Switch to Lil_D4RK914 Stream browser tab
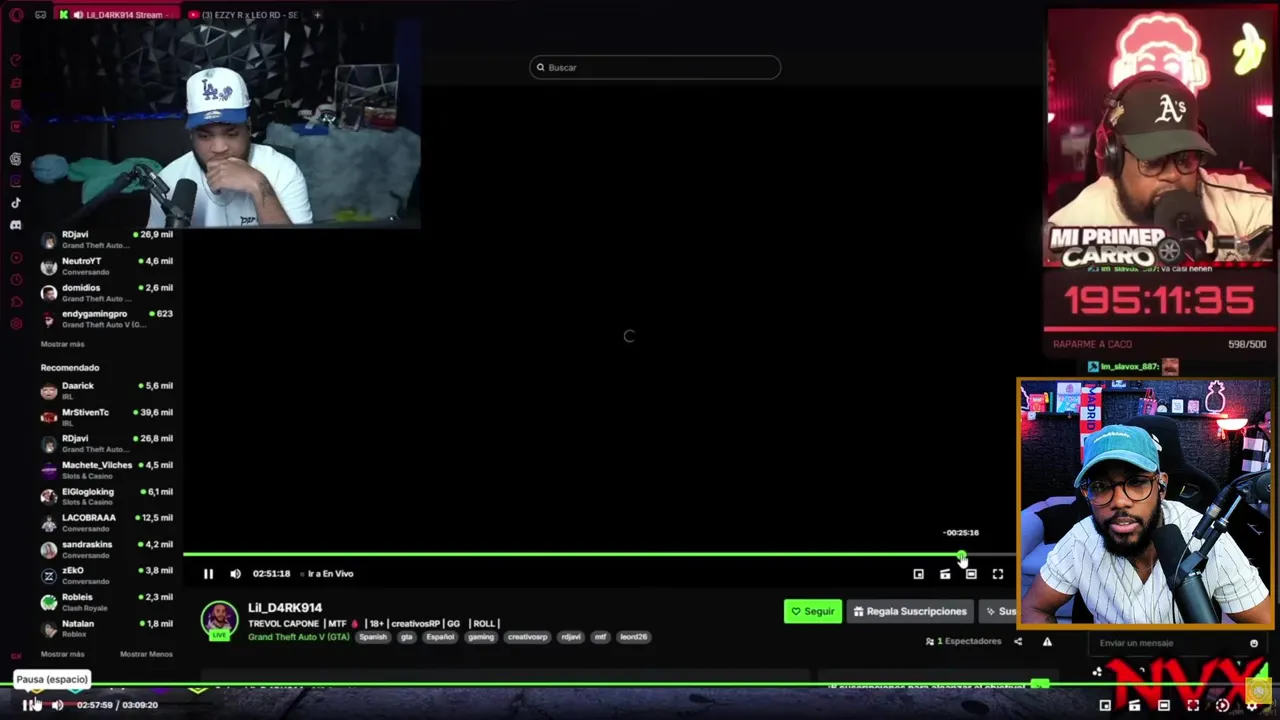1280x720 pixels. coord(117,15)
